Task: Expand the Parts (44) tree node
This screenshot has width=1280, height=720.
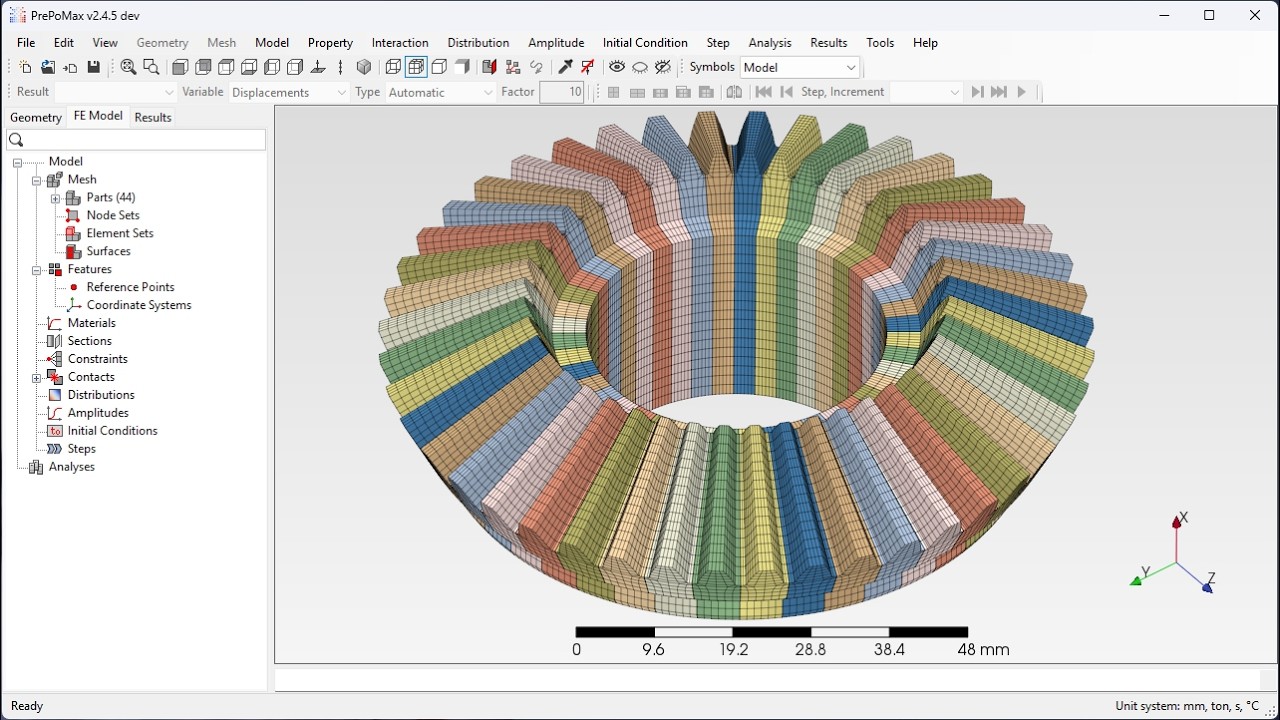Action: 56,198
